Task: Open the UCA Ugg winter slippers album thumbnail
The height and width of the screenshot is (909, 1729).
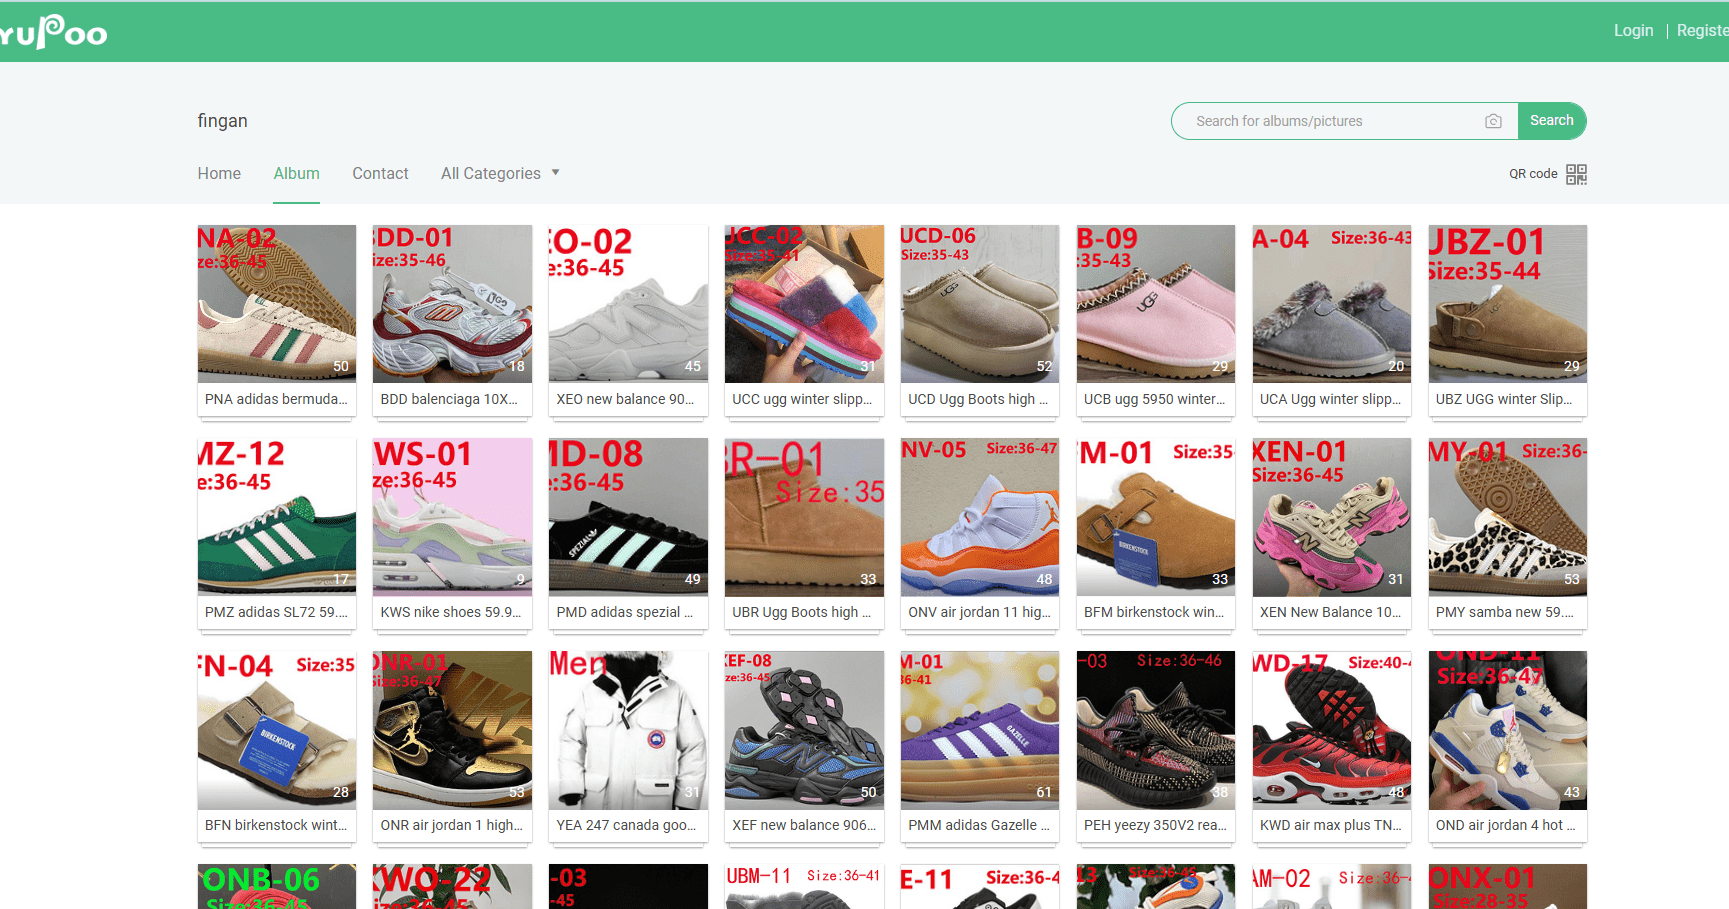Action: (x=1332, y=304)
